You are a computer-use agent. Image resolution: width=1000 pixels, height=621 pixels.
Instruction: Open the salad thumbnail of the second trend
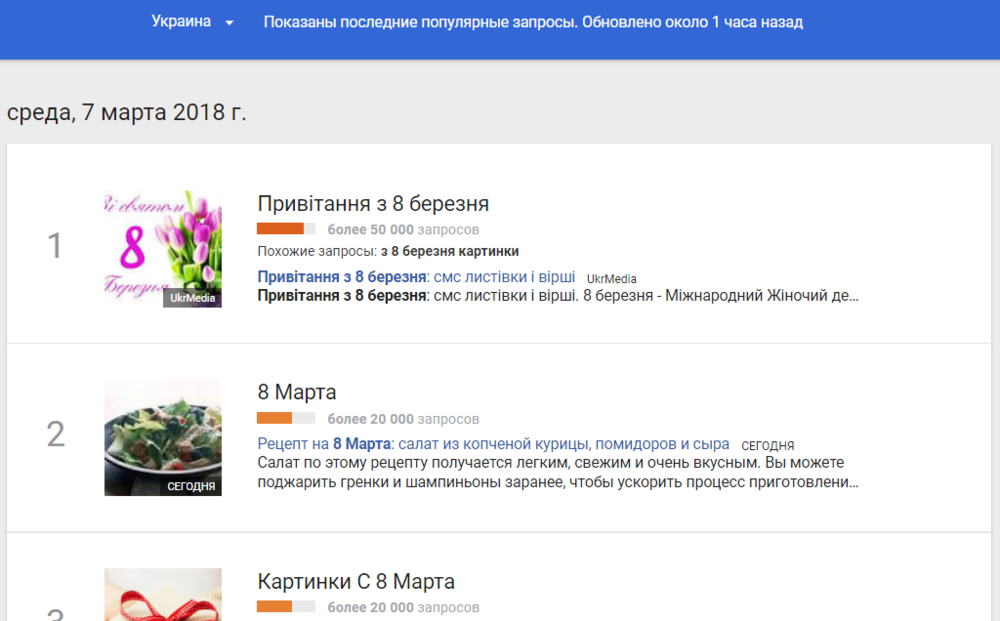(x=163, y=437)
